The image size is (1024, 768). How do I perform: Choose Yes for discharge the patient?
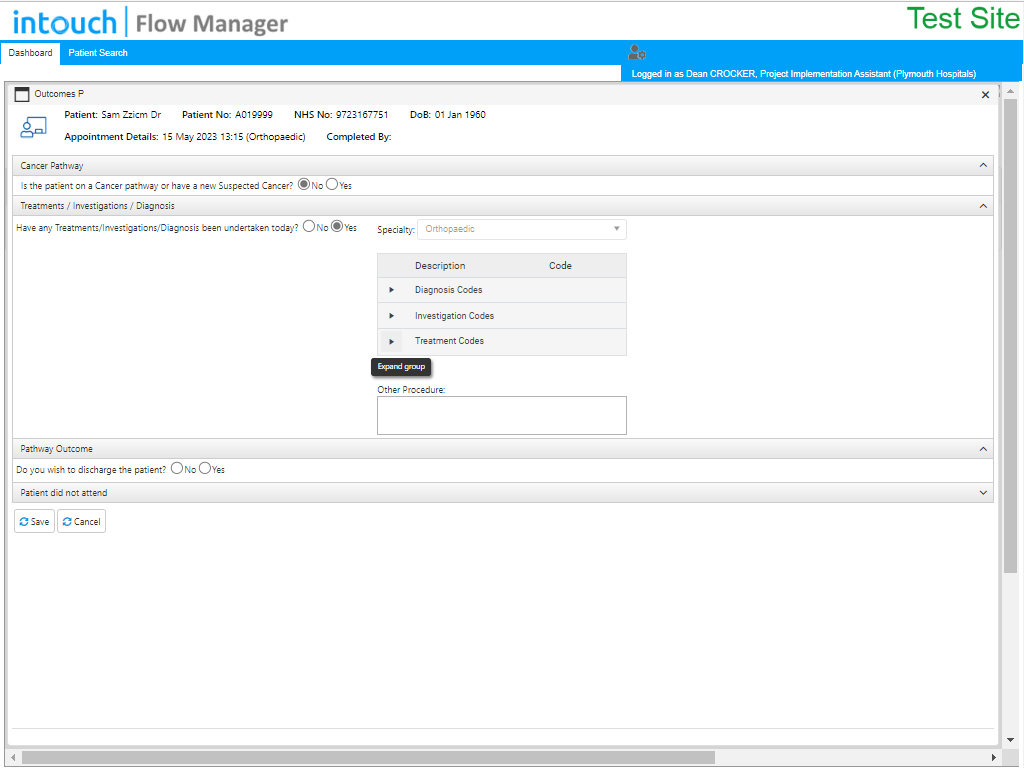(x=205, y=468)
